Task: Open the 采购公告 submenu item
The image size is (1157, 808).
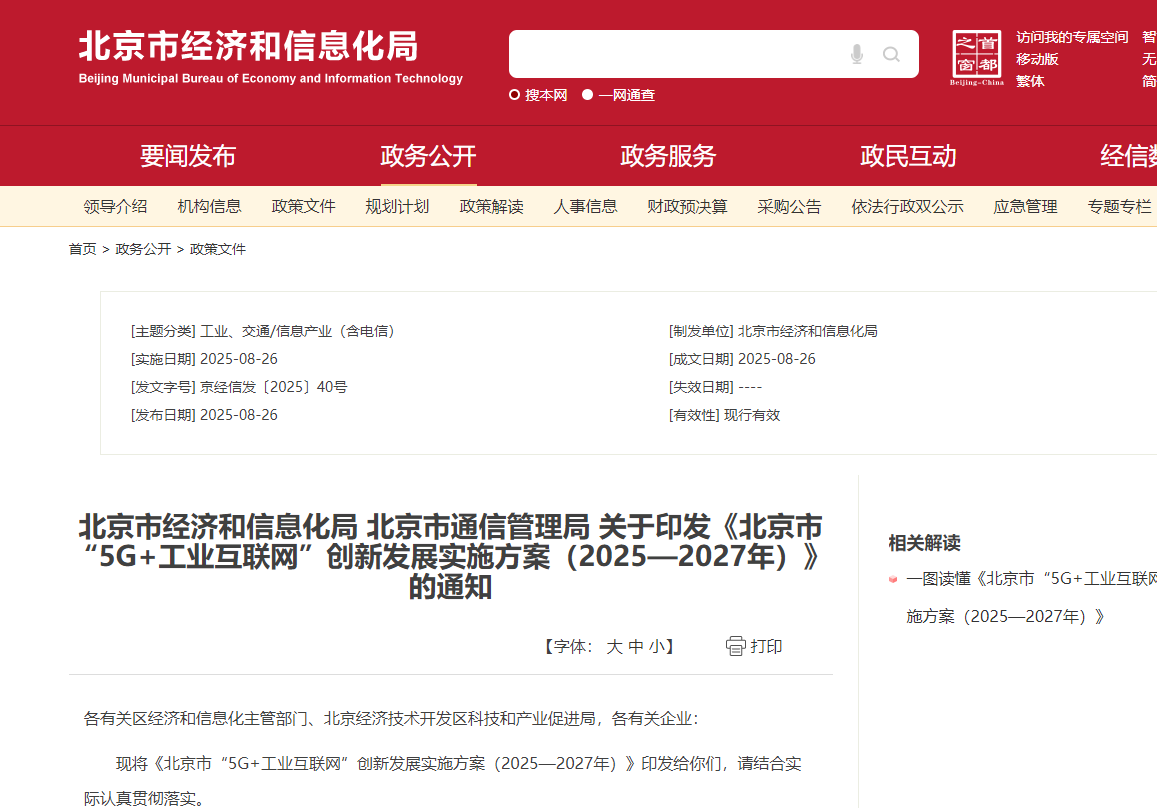Action: pos(789,207)
